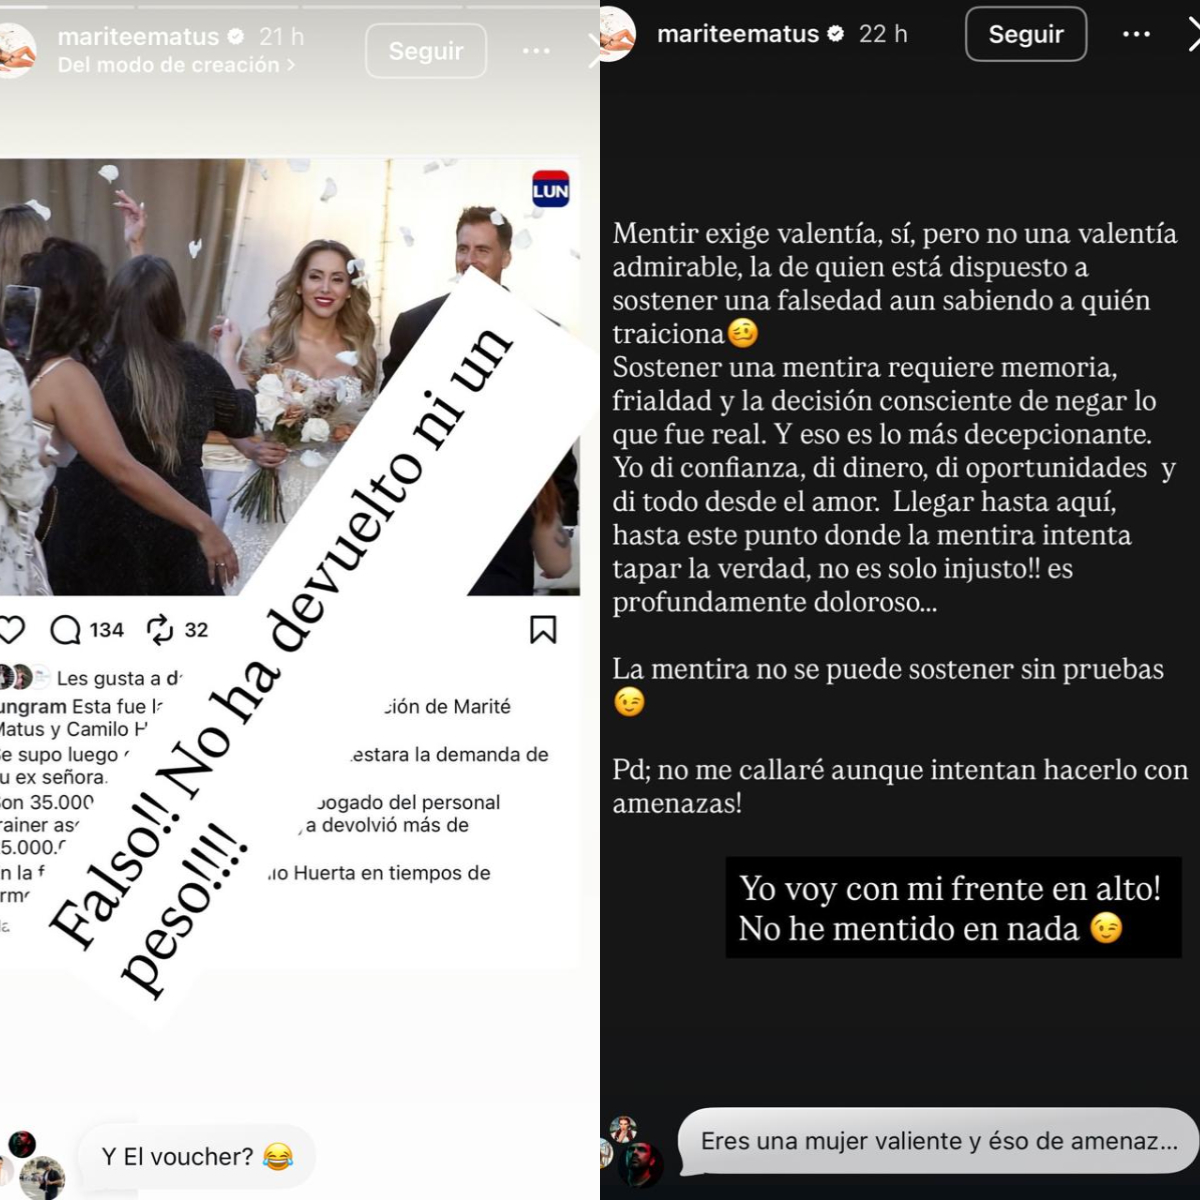Open the 'Y El voucher?' reply bubble

(197, 1157)
